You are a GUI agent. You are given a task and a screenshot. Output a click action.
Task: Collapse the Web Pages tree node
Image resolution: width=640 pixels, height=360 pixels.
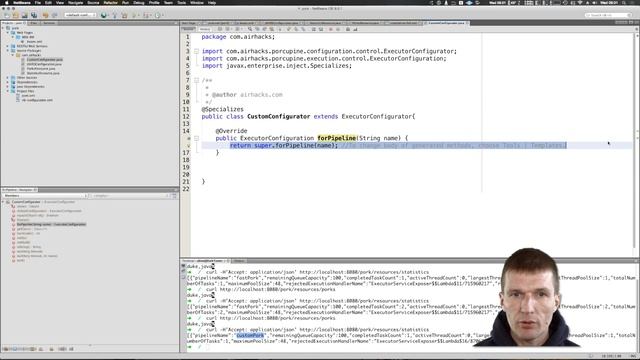(7, 33)
